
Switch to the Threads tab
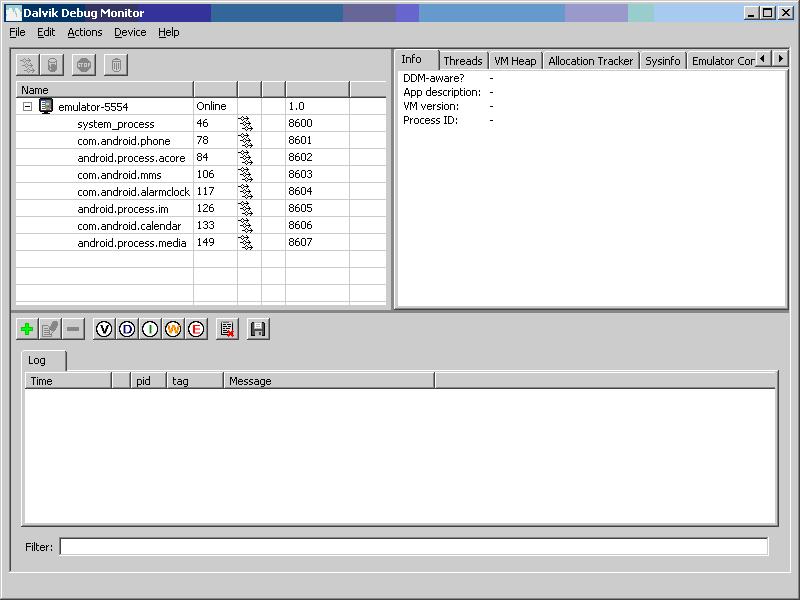[x=463, y=61]
